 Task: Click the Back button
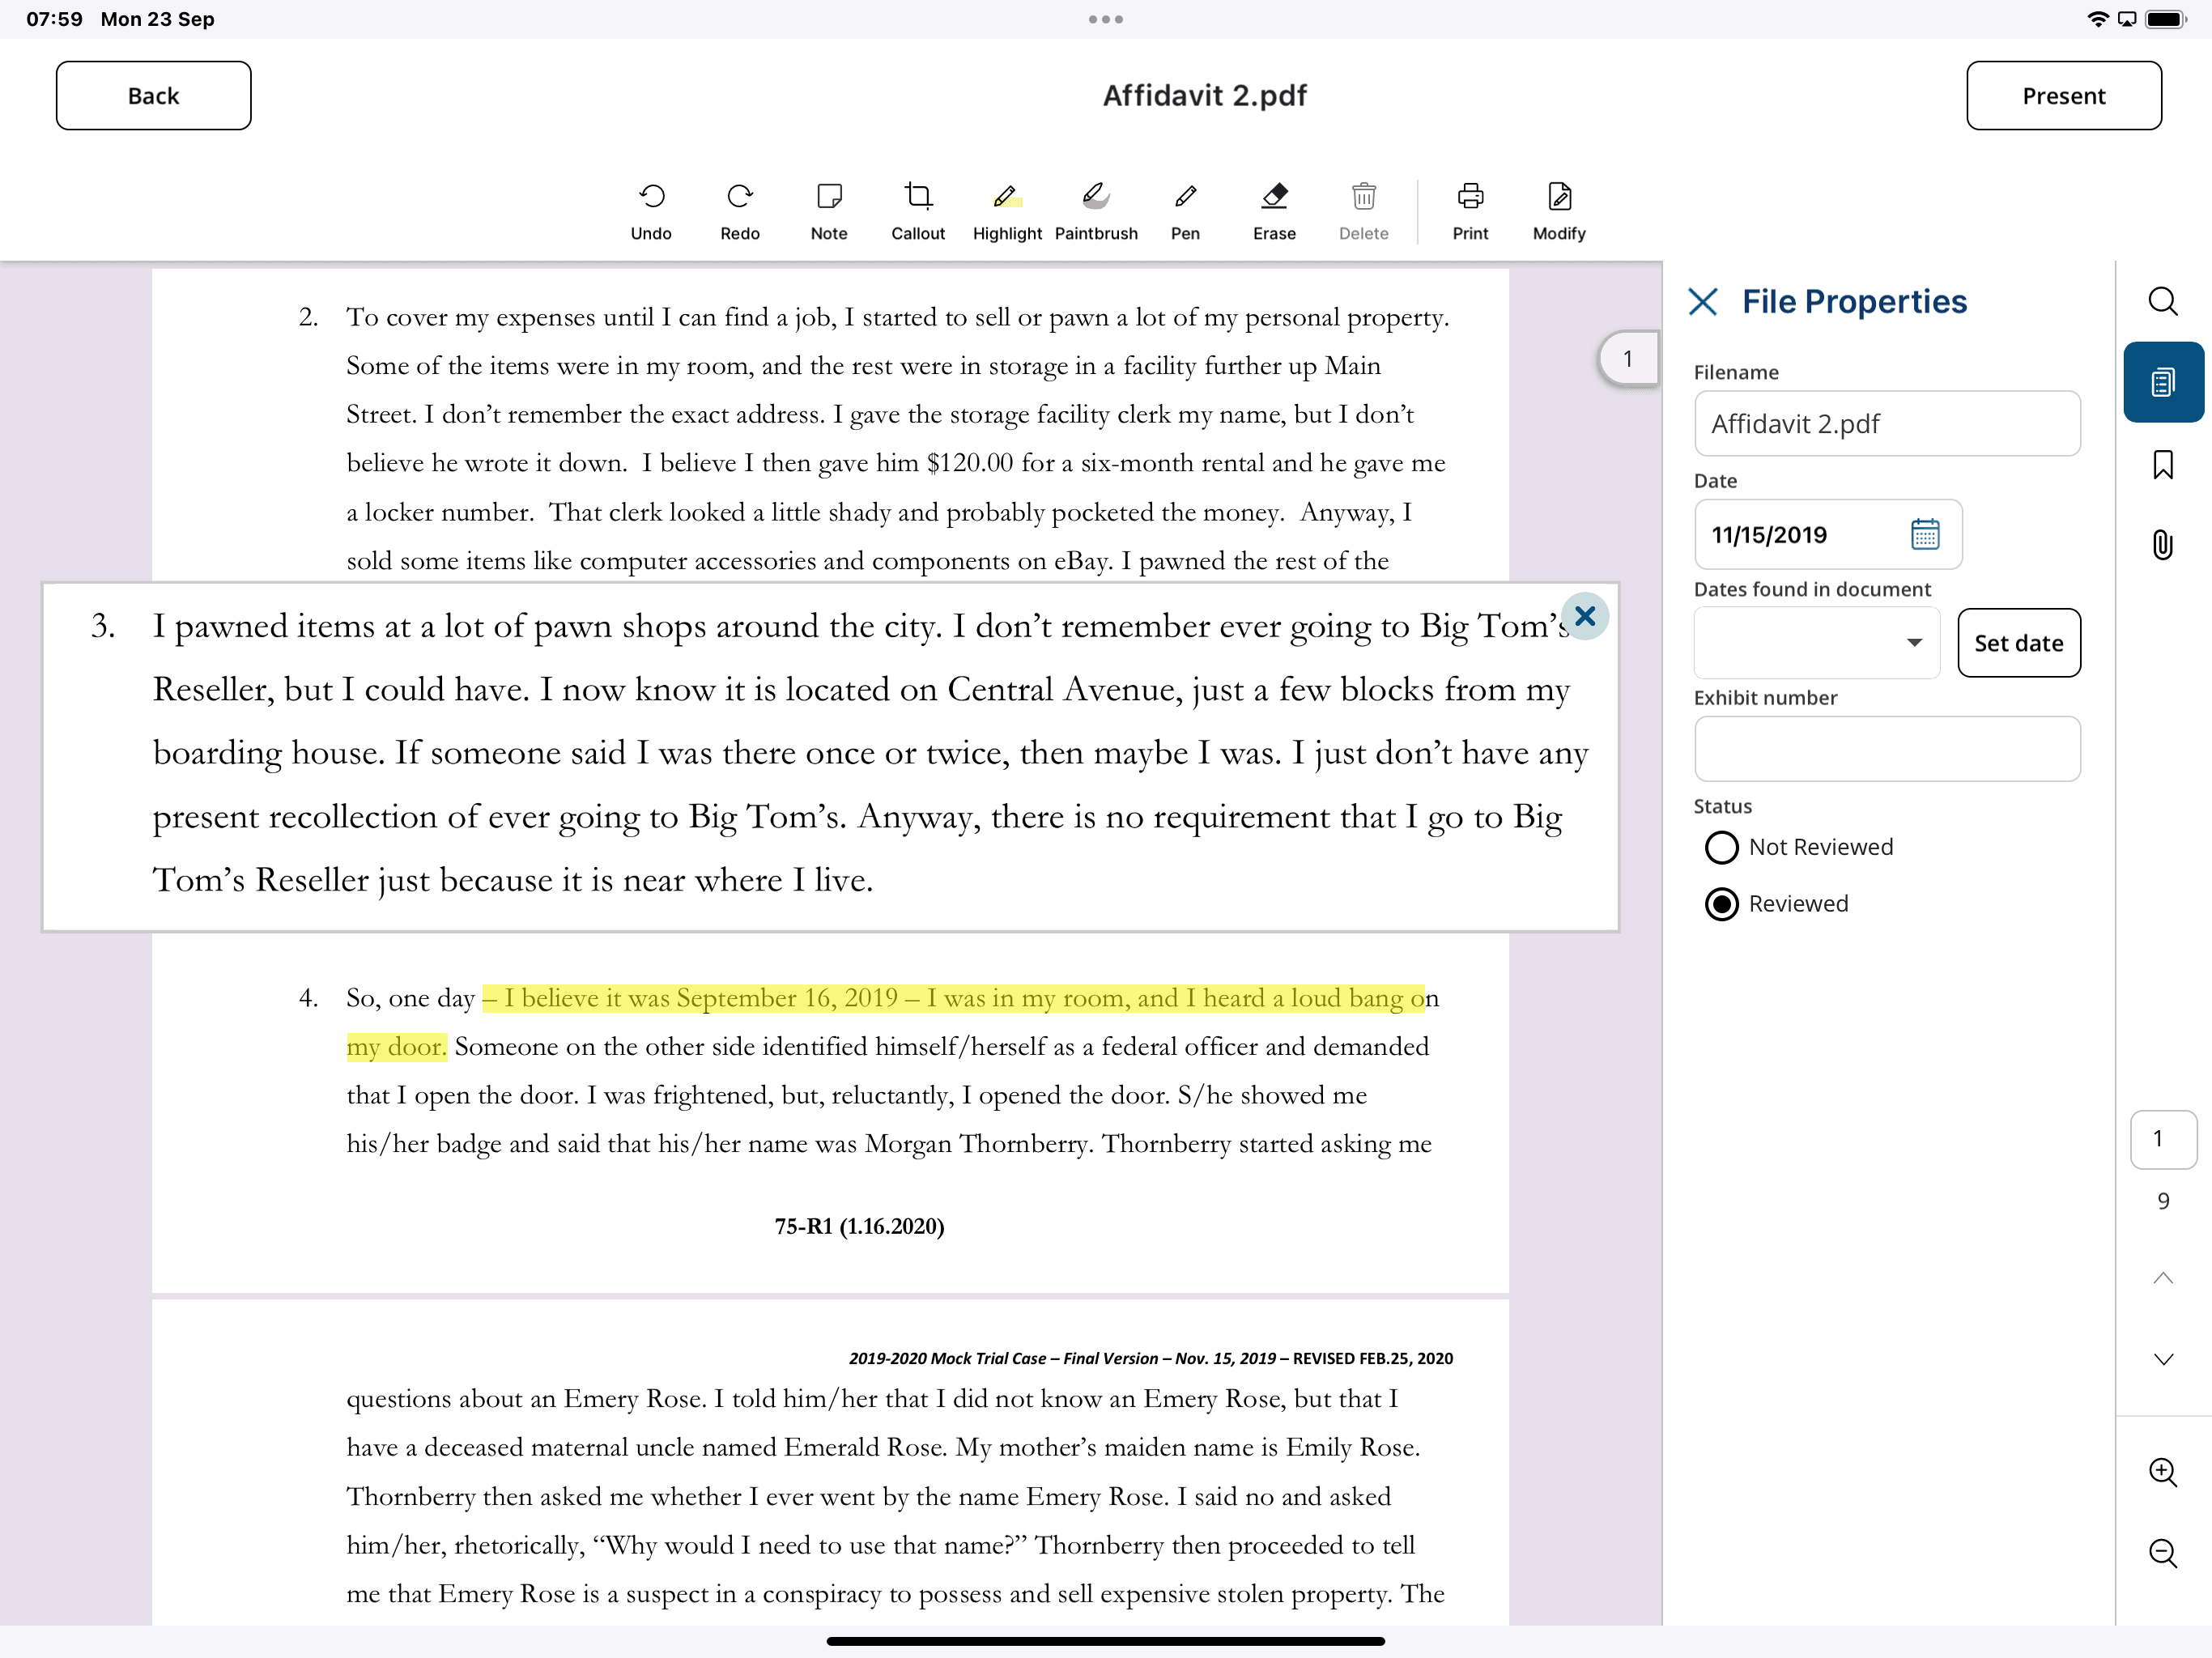tap(153, 96)
